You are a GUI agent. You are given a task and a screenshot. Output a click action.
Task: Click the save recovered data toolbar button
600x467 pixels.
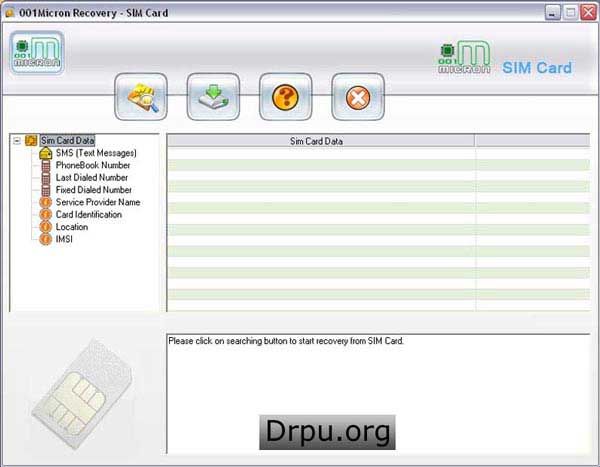point(213,97)
